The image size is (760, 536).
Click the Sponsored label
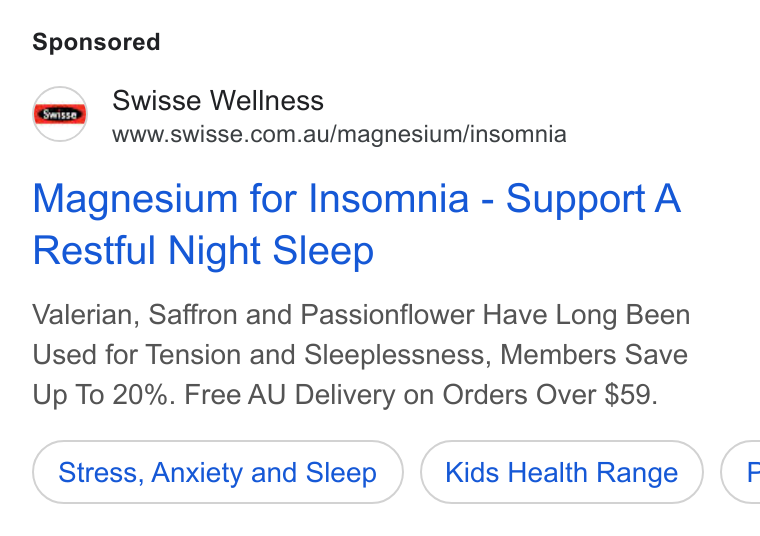tap(96, 42)
